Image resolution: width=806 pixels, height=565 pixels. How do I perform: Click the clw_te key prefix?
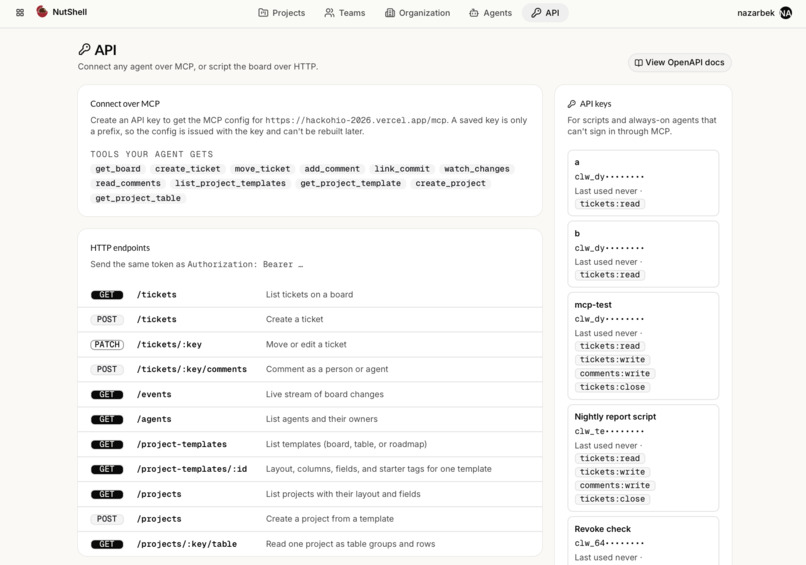[x=609, y=432]
